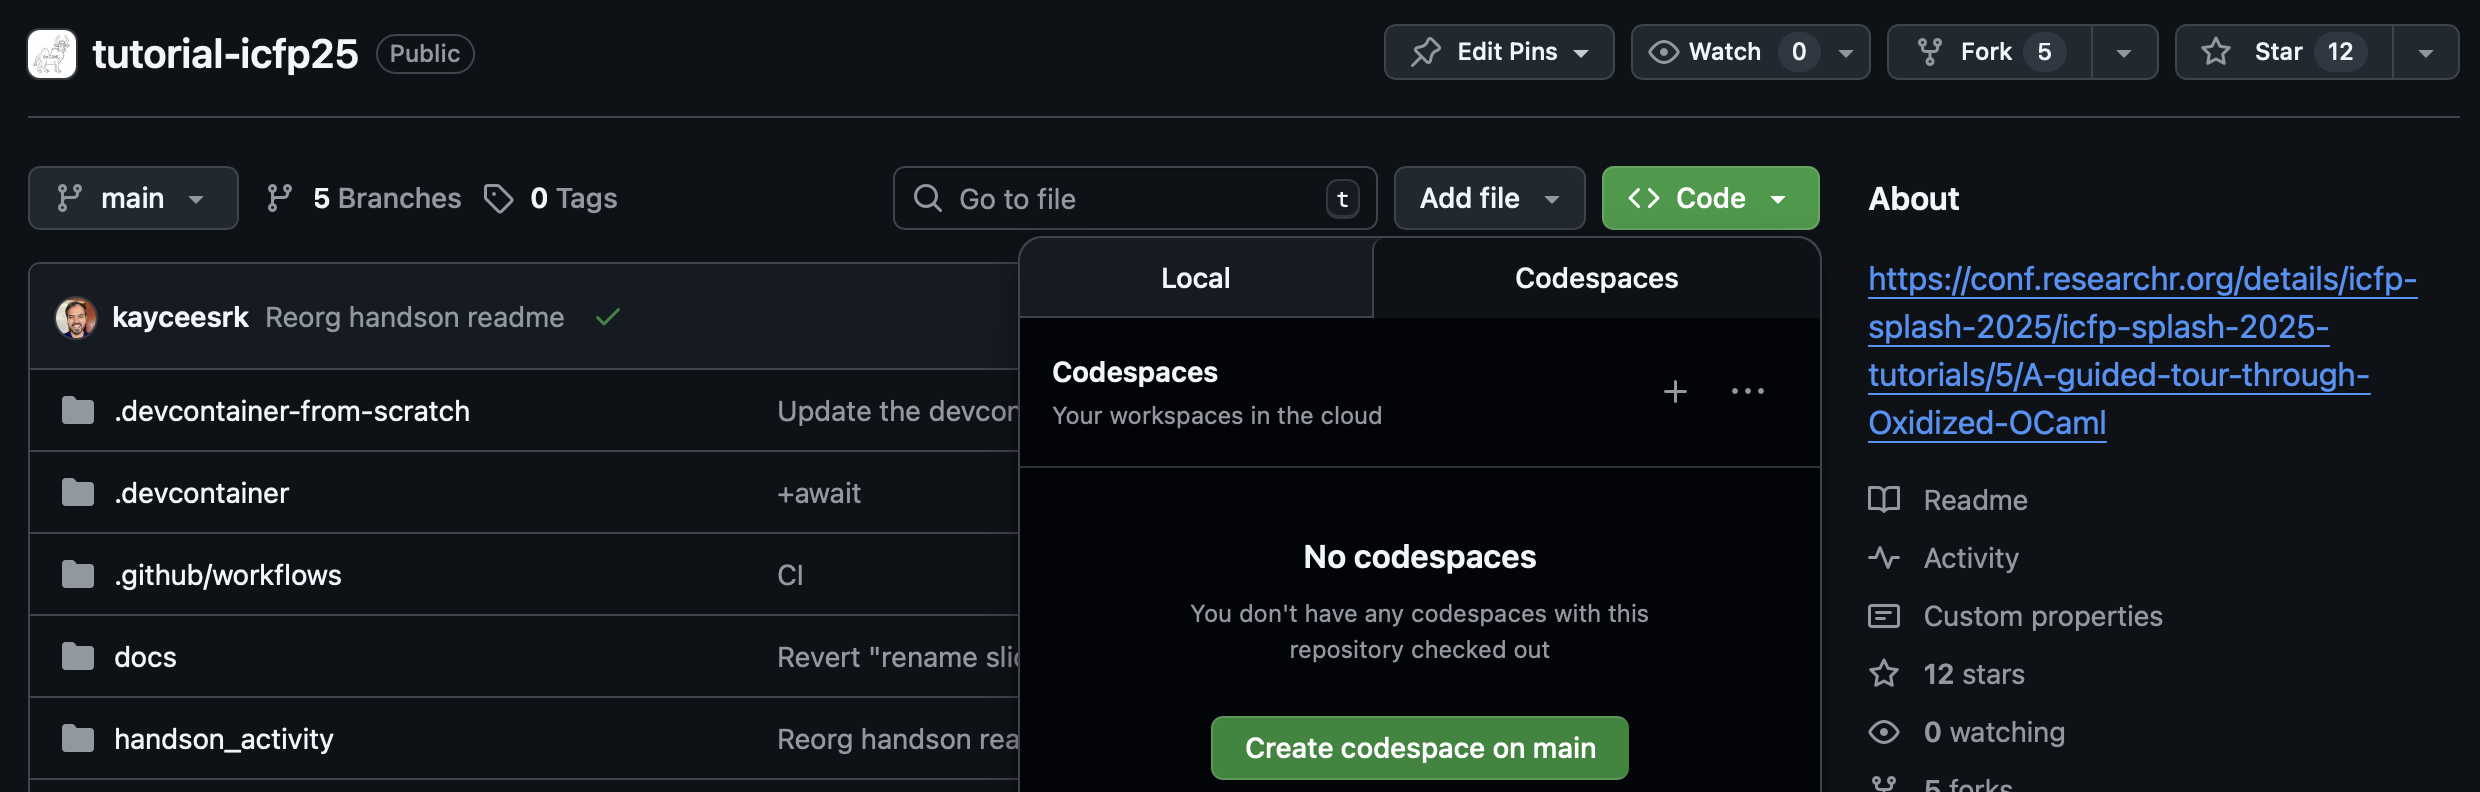This screenshot has height=792, width=2480.
Task: Click kayceesrk's commit author avatar
Action: [x=76, y=318]
